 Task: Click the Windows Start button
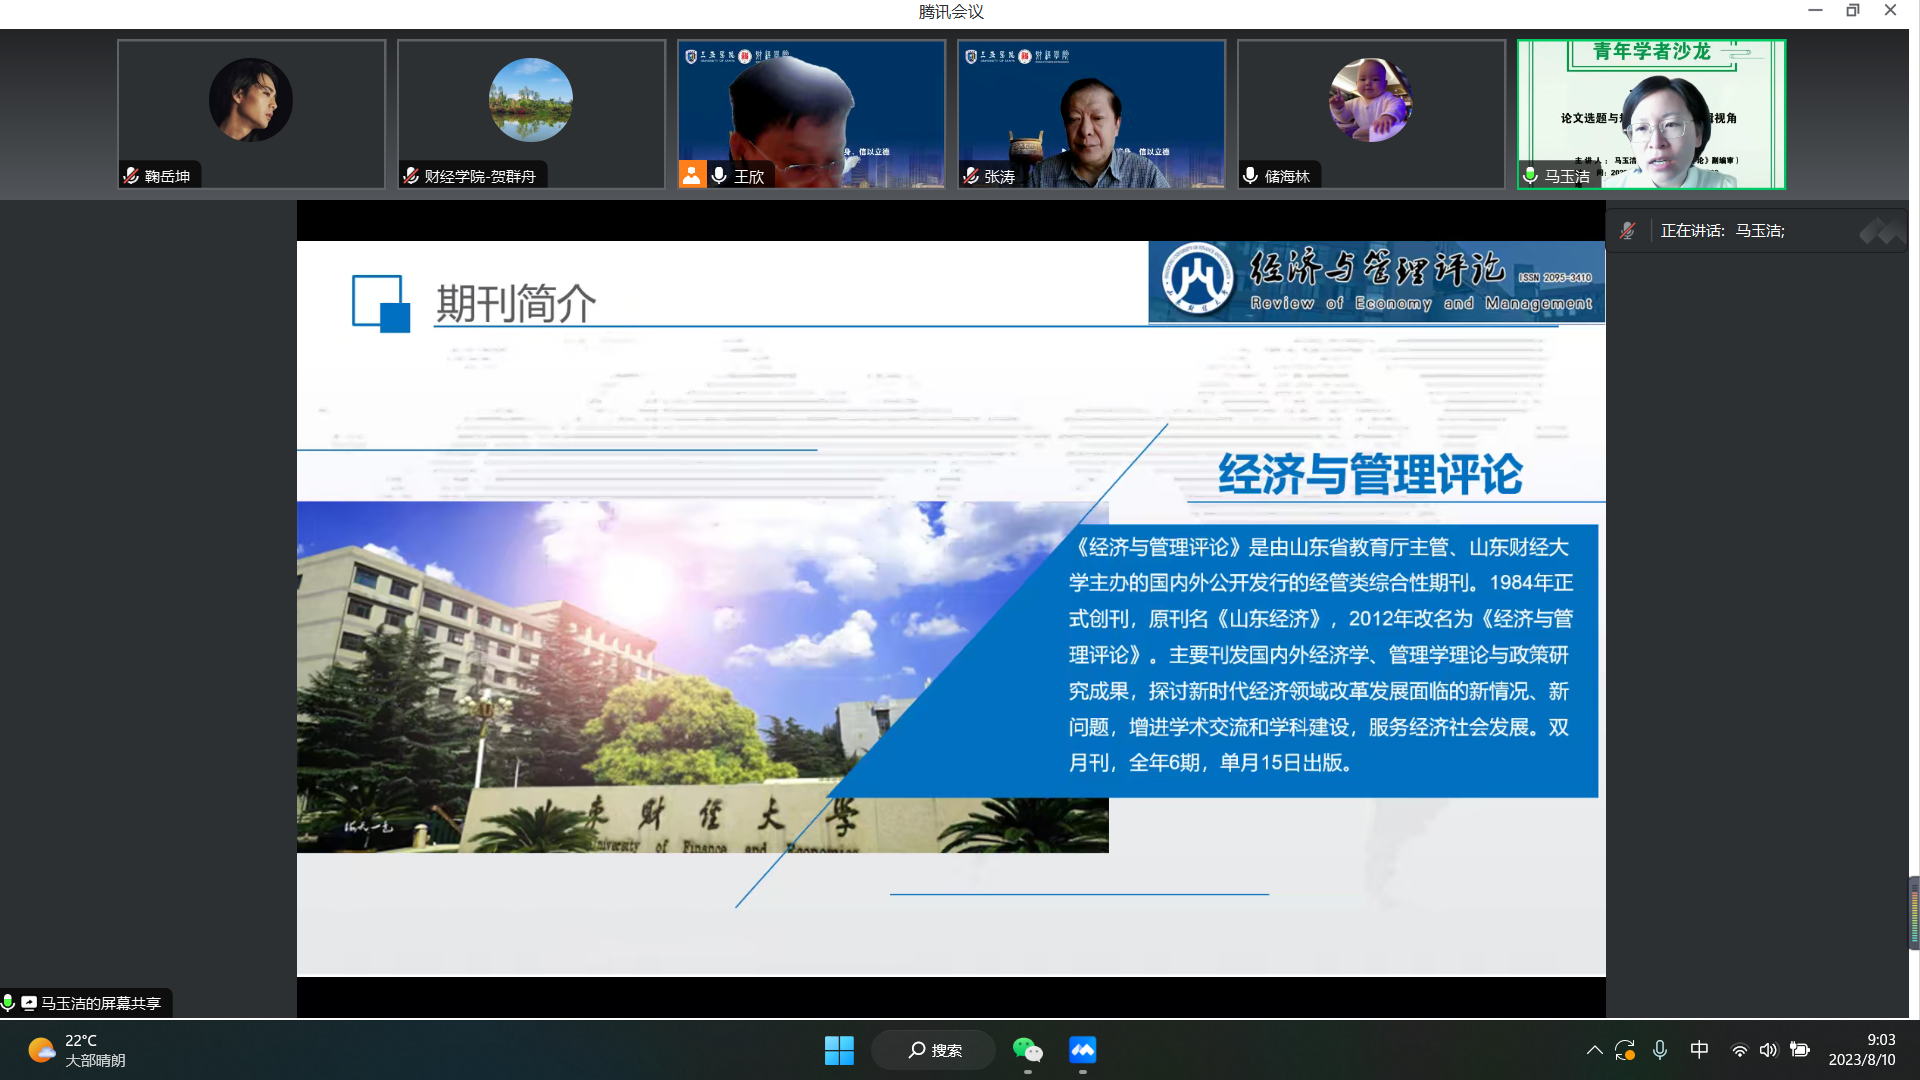tap(839, 1050)
